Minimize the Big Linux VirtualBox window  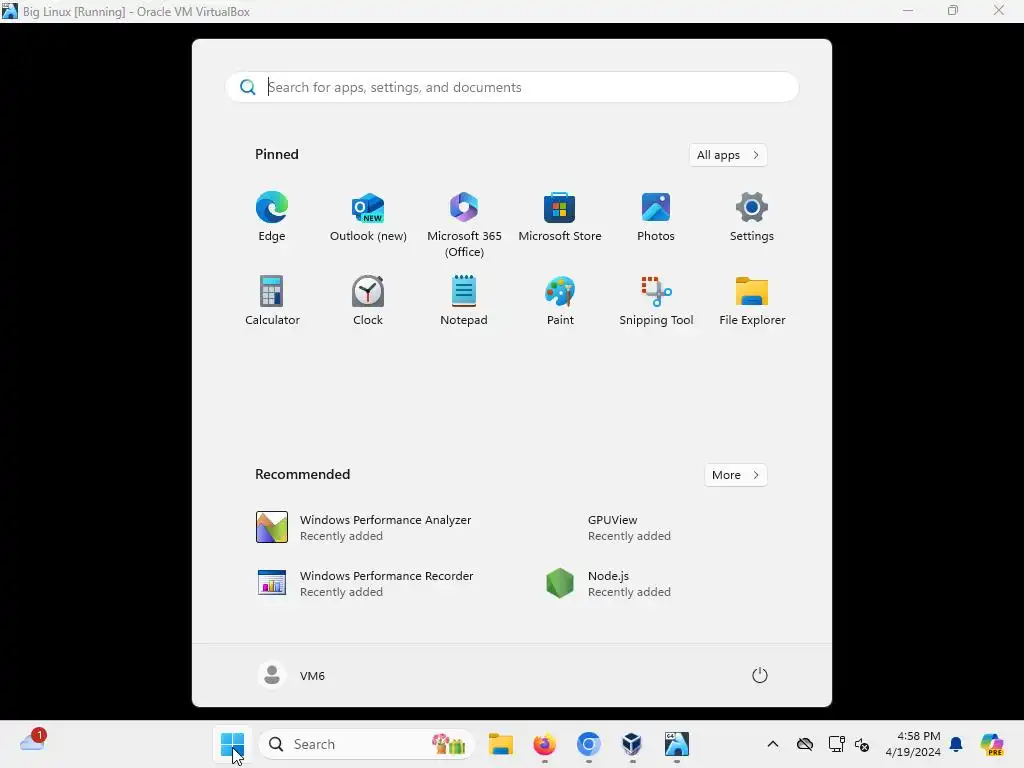[x=908, y=10]
